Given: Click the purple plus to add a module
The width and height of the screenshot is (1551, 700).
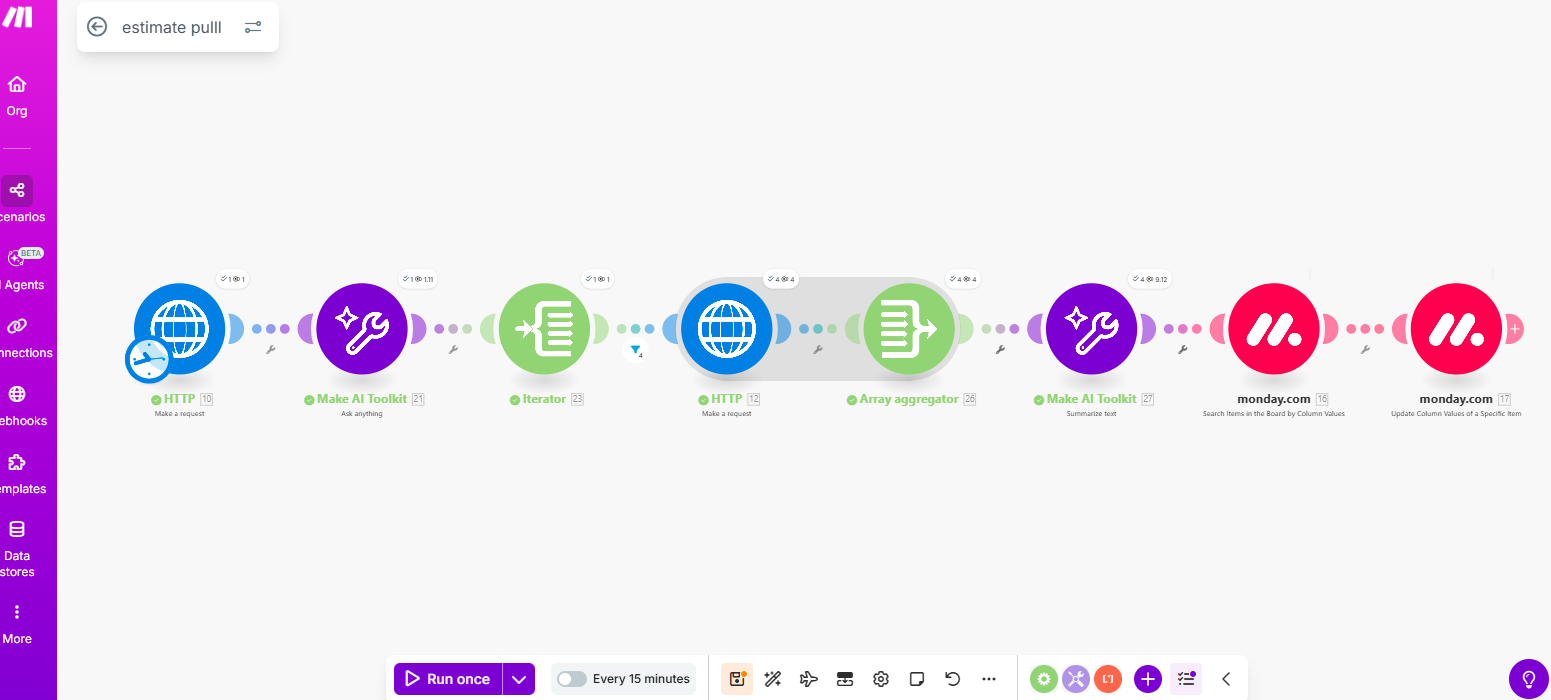Looking at the screenshot, I should click(1147, 678).
